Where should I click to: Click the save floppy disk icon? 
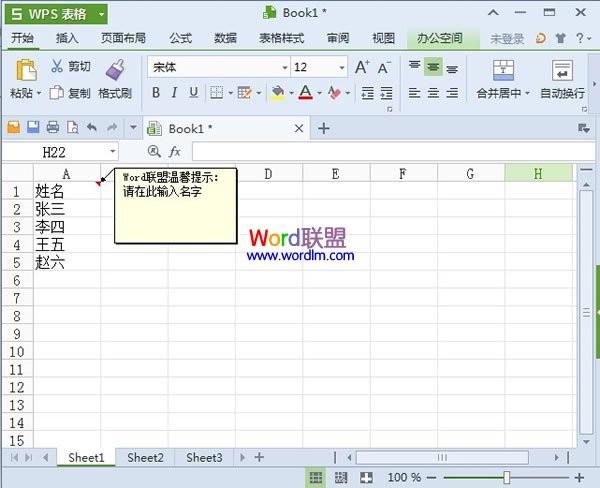(x=33, y=127)
